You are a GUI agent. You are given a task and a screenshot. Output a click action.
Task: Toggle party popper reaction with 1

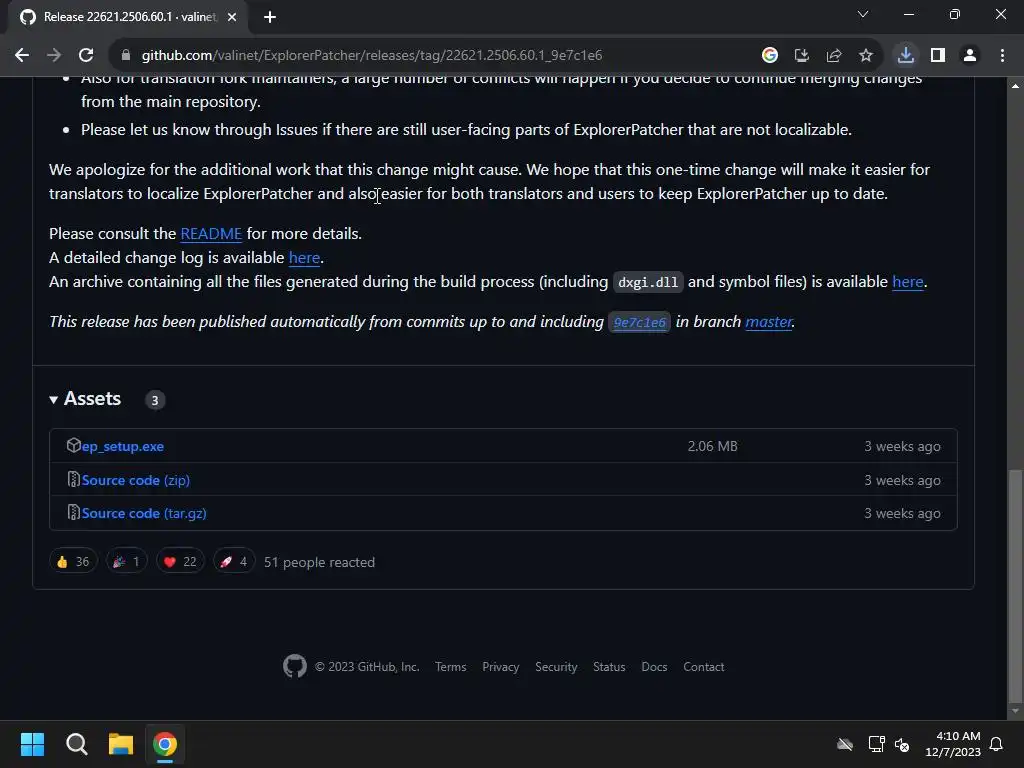(x=127, y=562)
